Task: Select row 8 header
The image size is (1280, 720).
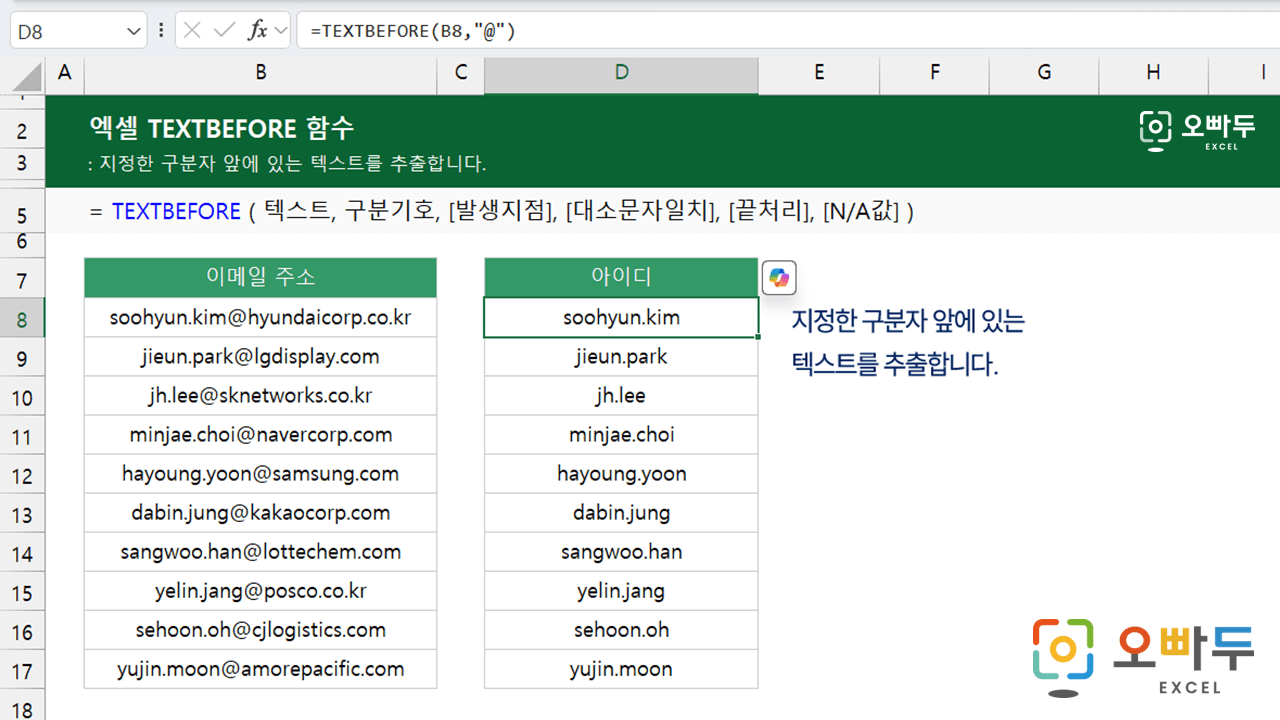Action: [x=22, y=320]
